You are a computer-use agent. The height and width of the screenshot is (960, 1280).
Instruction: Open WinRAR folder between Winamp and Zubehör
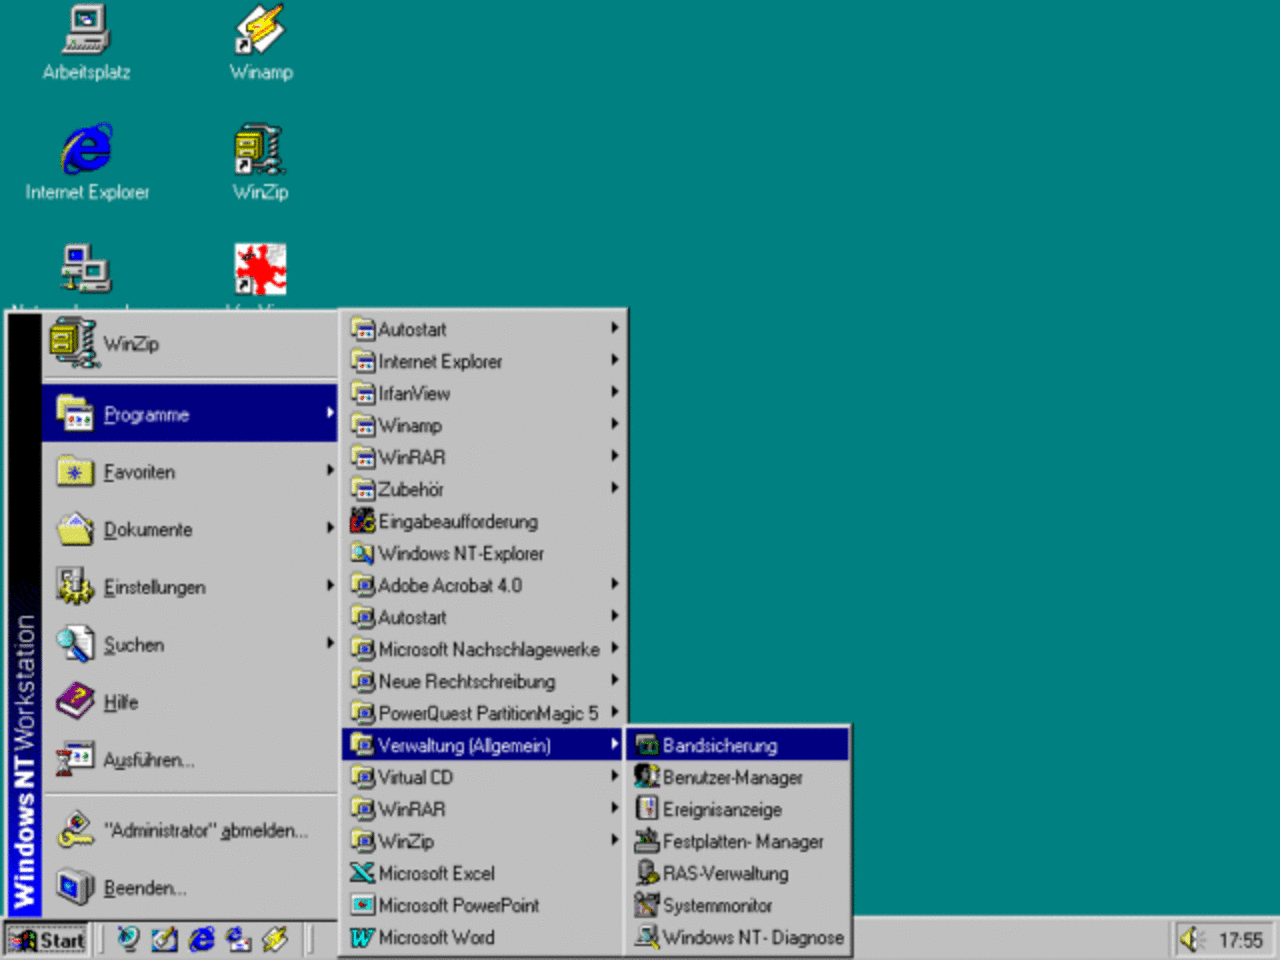(x=483, y=457)
